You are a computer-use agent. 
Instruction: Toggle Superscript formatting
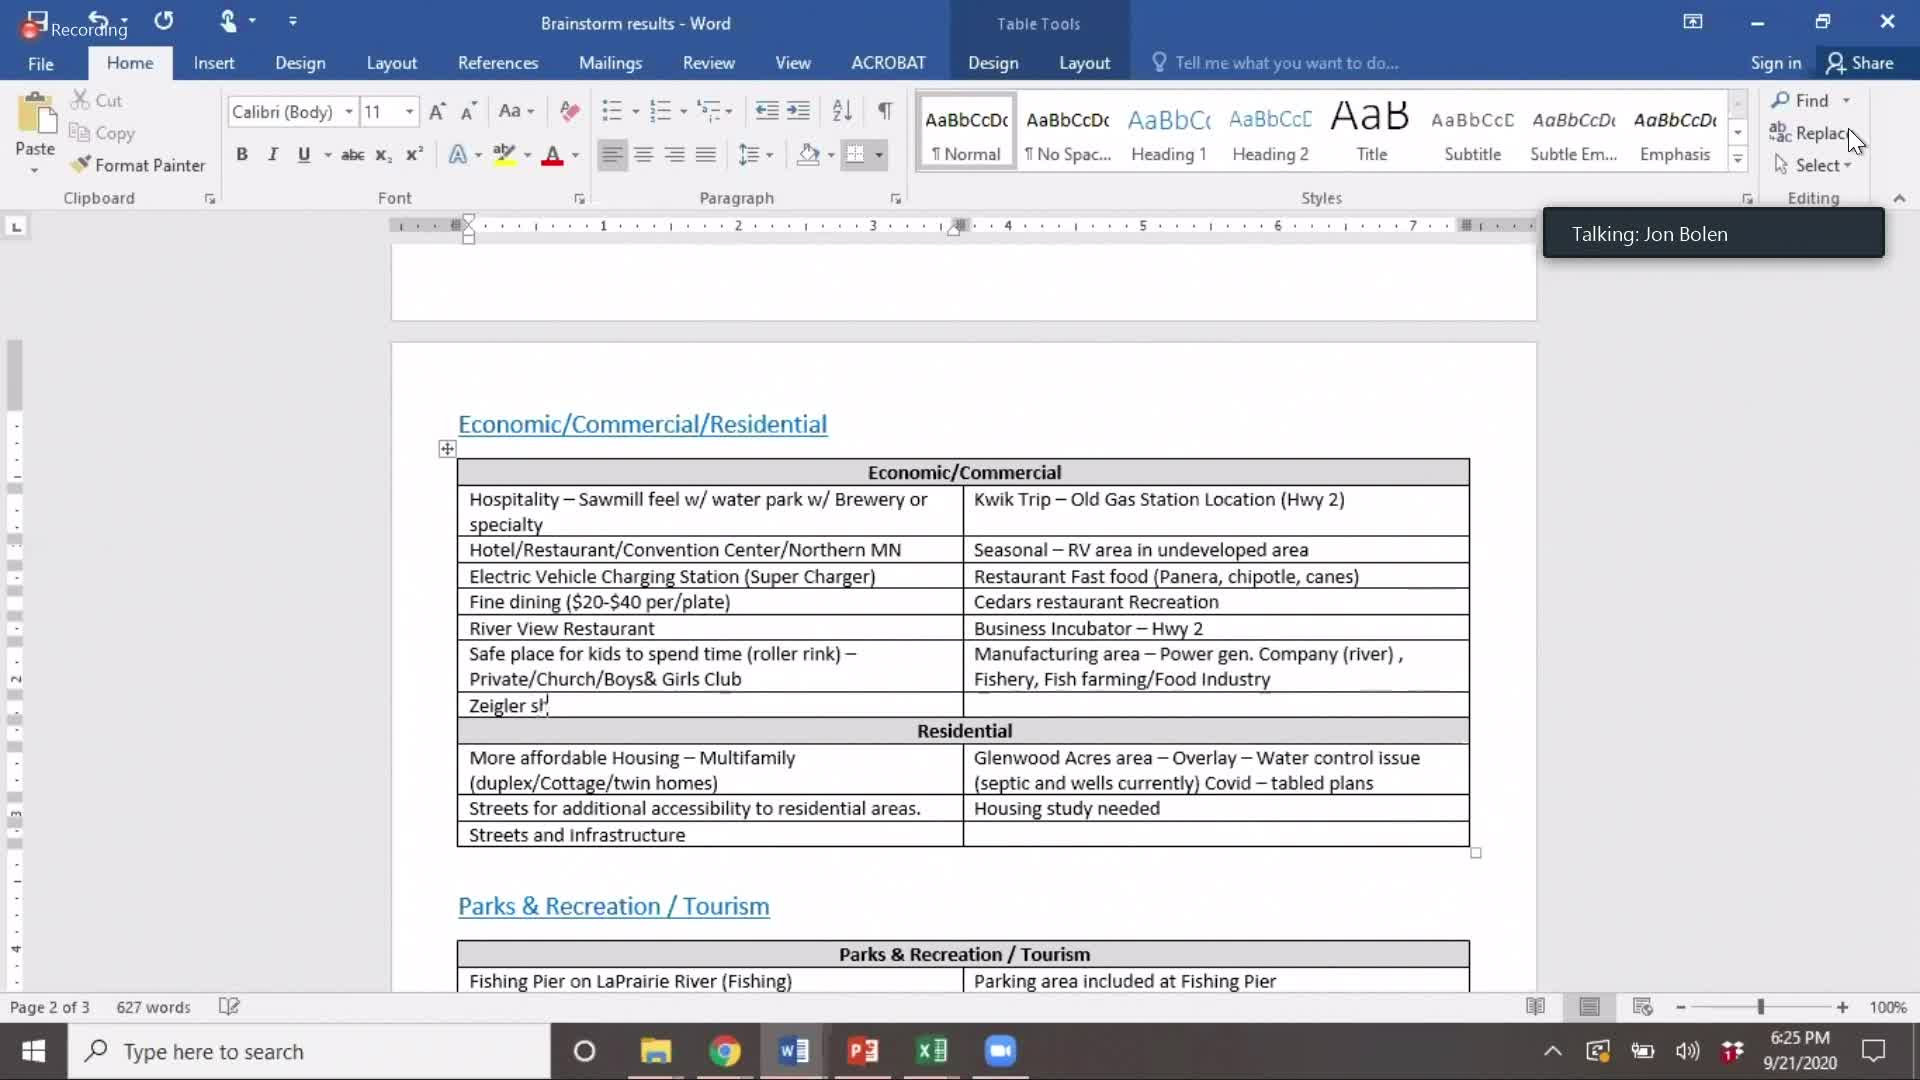(x=414, y=155)
